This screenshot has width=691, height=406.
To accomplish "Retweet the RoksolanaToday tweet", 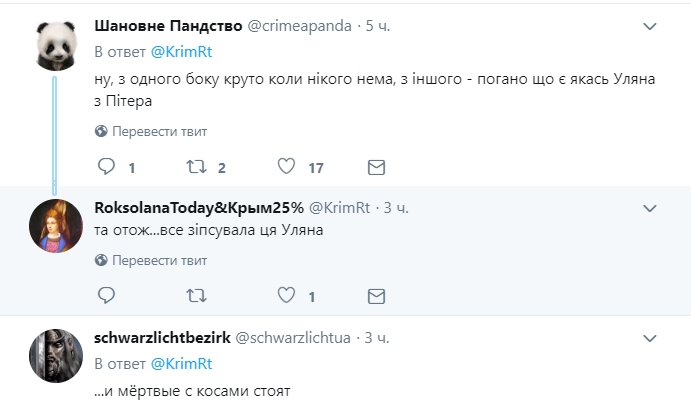I will pos(196,296).
